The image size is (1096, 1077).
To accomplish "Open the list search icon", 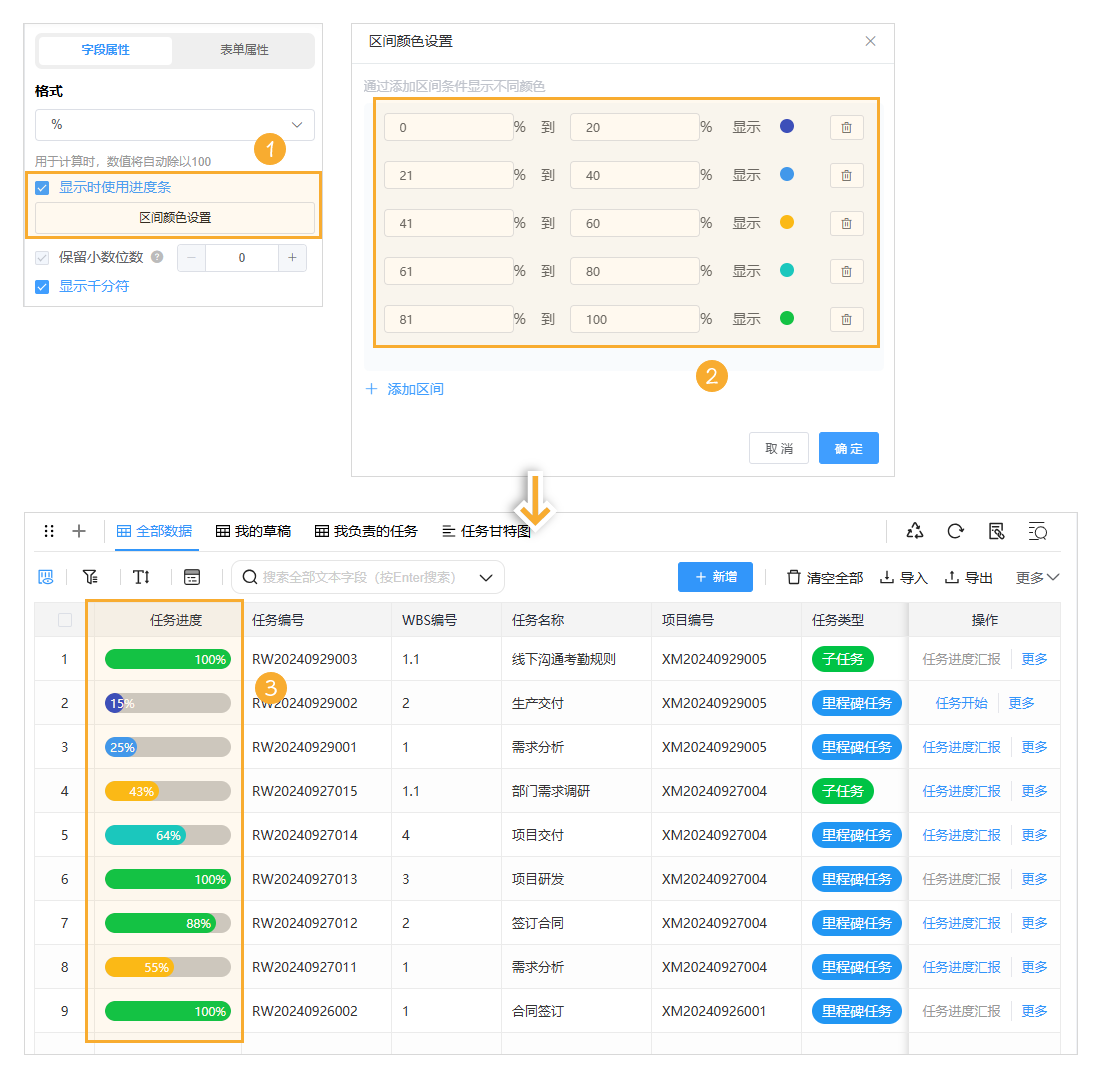I will point(1037,531).
